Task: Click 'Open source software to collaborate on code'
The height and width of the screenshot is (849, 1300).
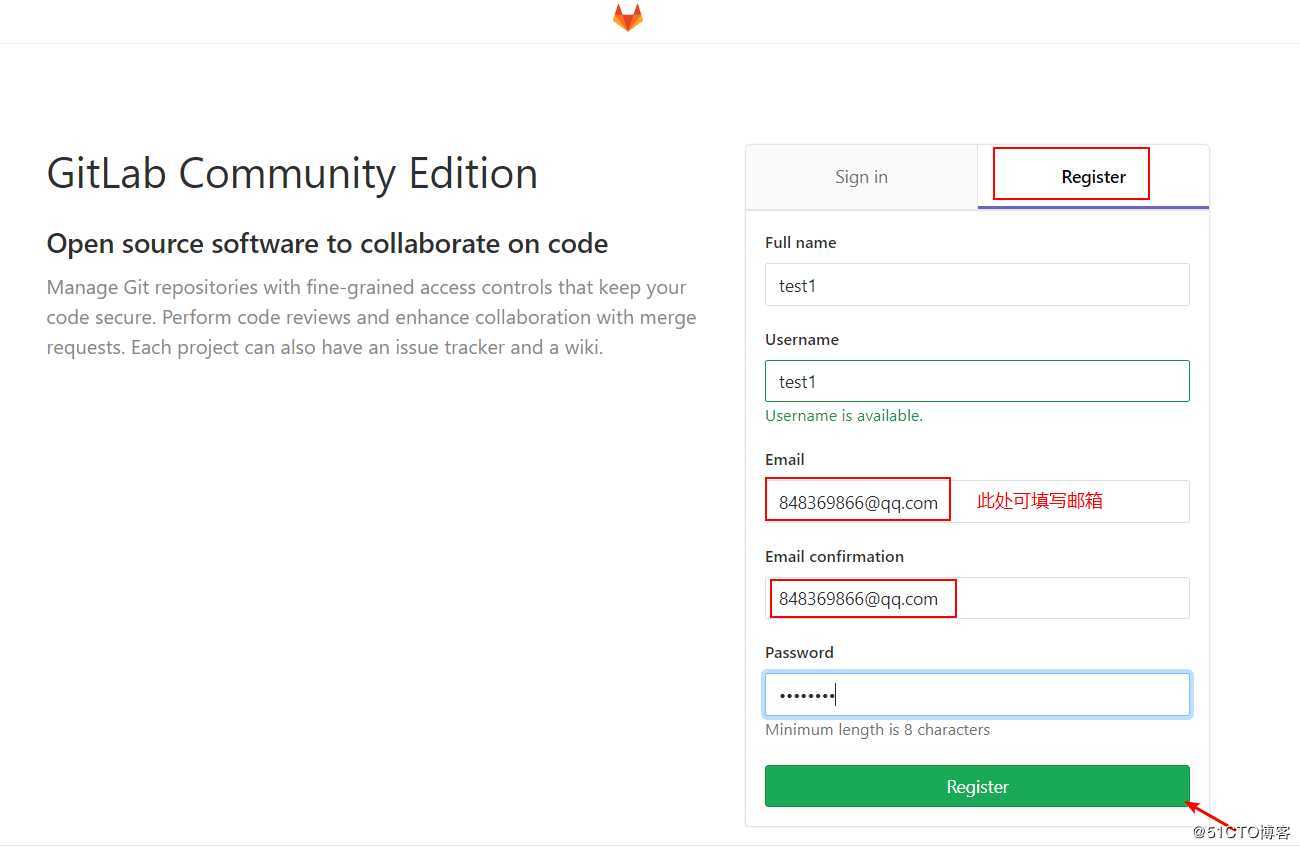Action: (327, 244)
